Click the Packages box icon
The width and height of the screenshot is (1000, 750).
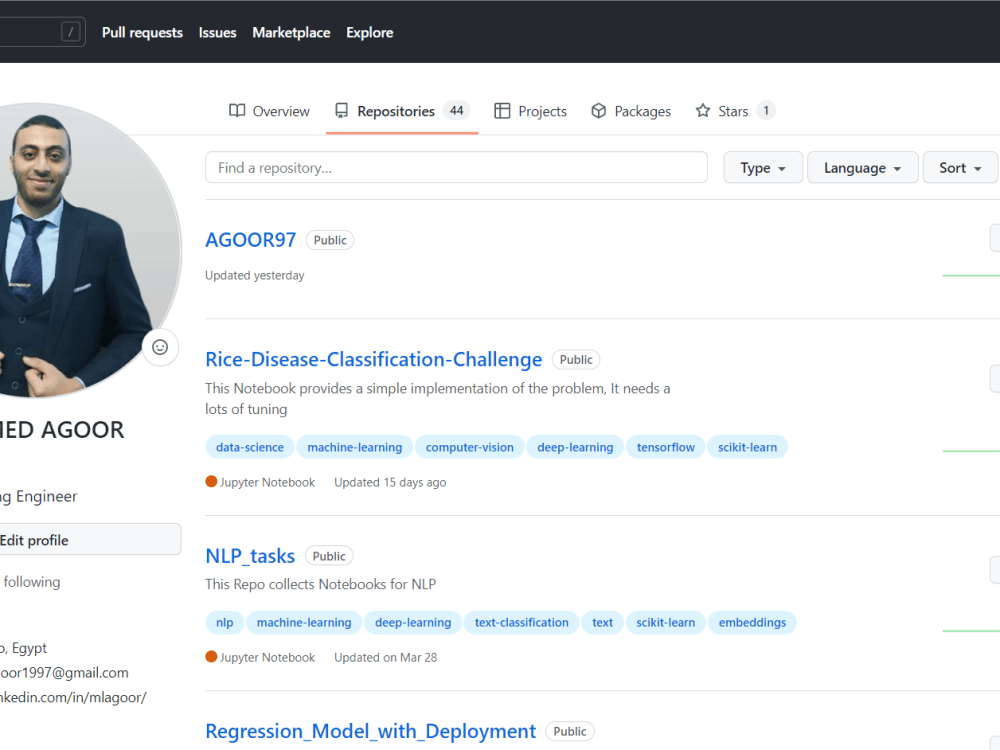[598, 111]
